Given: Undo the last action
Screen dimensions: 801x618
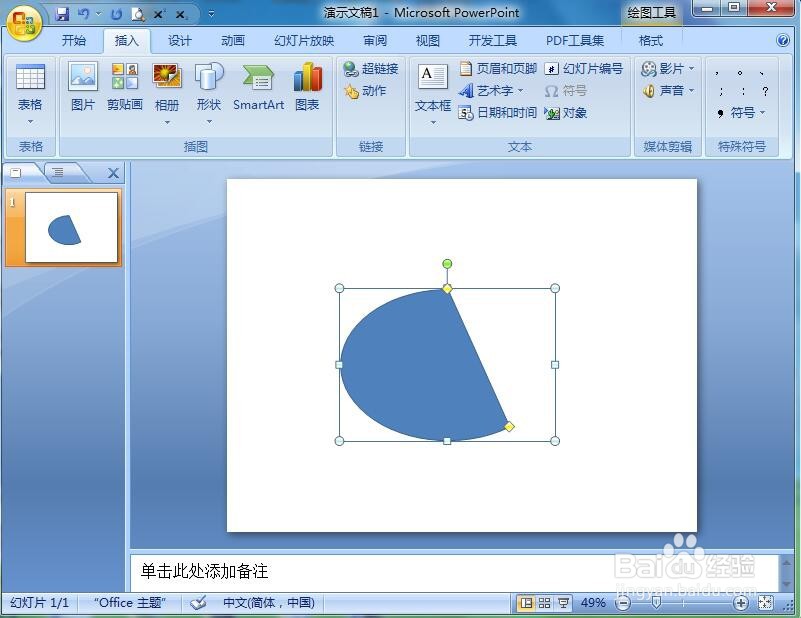Looking at the screenshot, I should coord(84,14).
